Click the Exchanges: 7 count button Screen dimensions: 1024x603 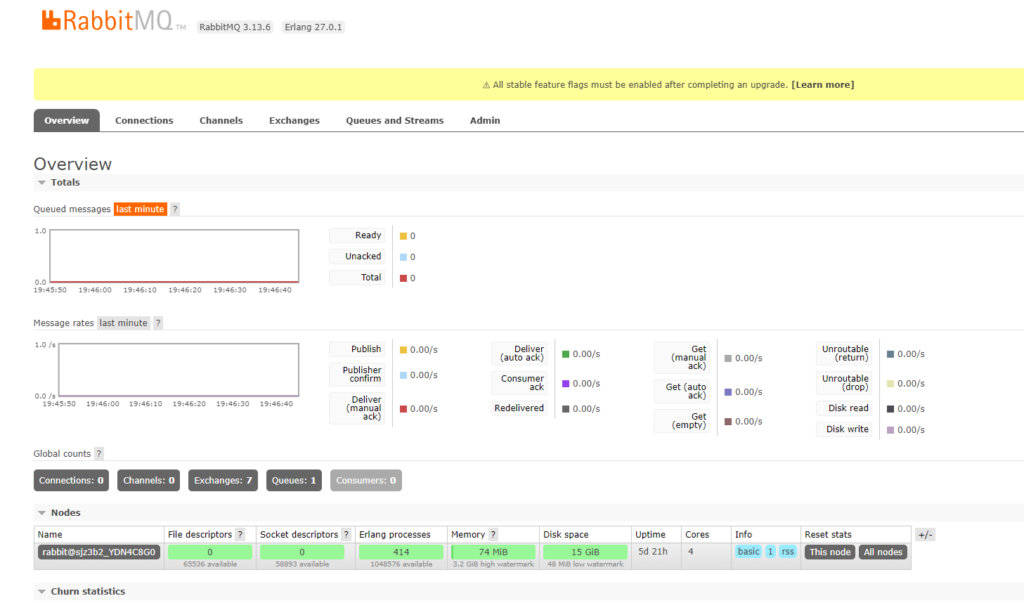click(x=223, y=480)
